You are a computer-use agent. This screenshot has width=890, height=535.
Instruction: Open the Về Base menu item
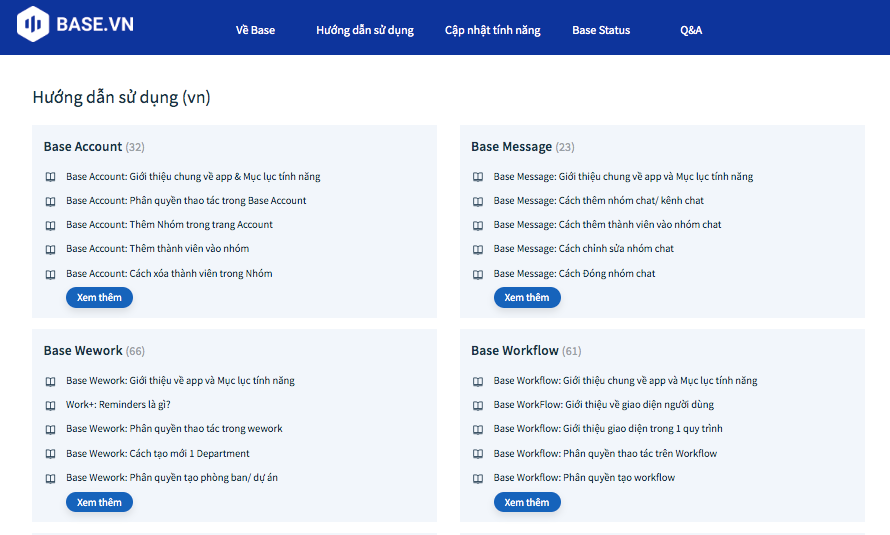(255, 30)
